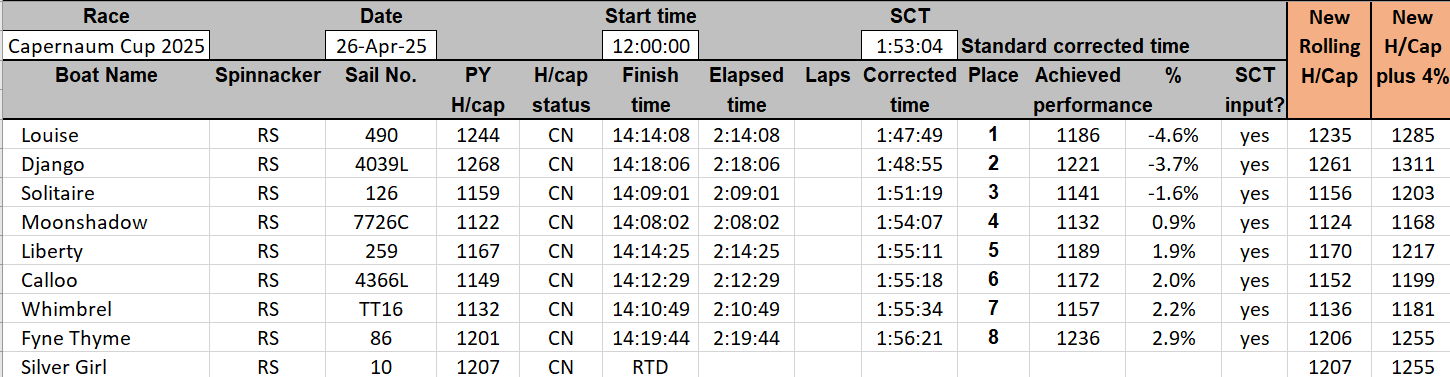Select the 12:00:00 start time cell
This screenshot has height=377, width=1450.
coord(650,46)
